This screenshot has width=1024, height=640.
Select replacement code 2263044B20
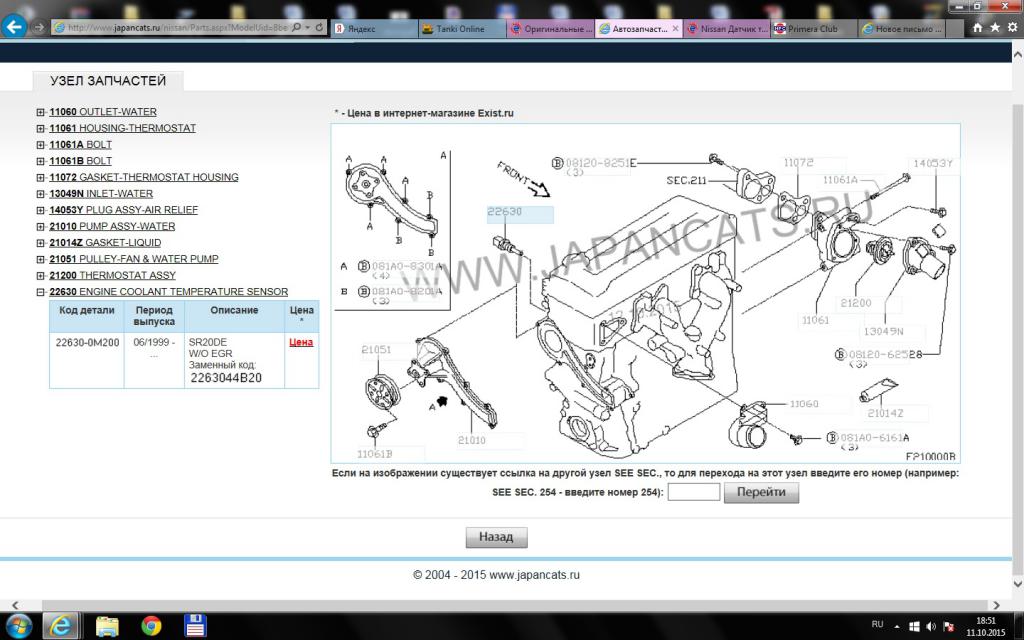(x=226, y=377)
